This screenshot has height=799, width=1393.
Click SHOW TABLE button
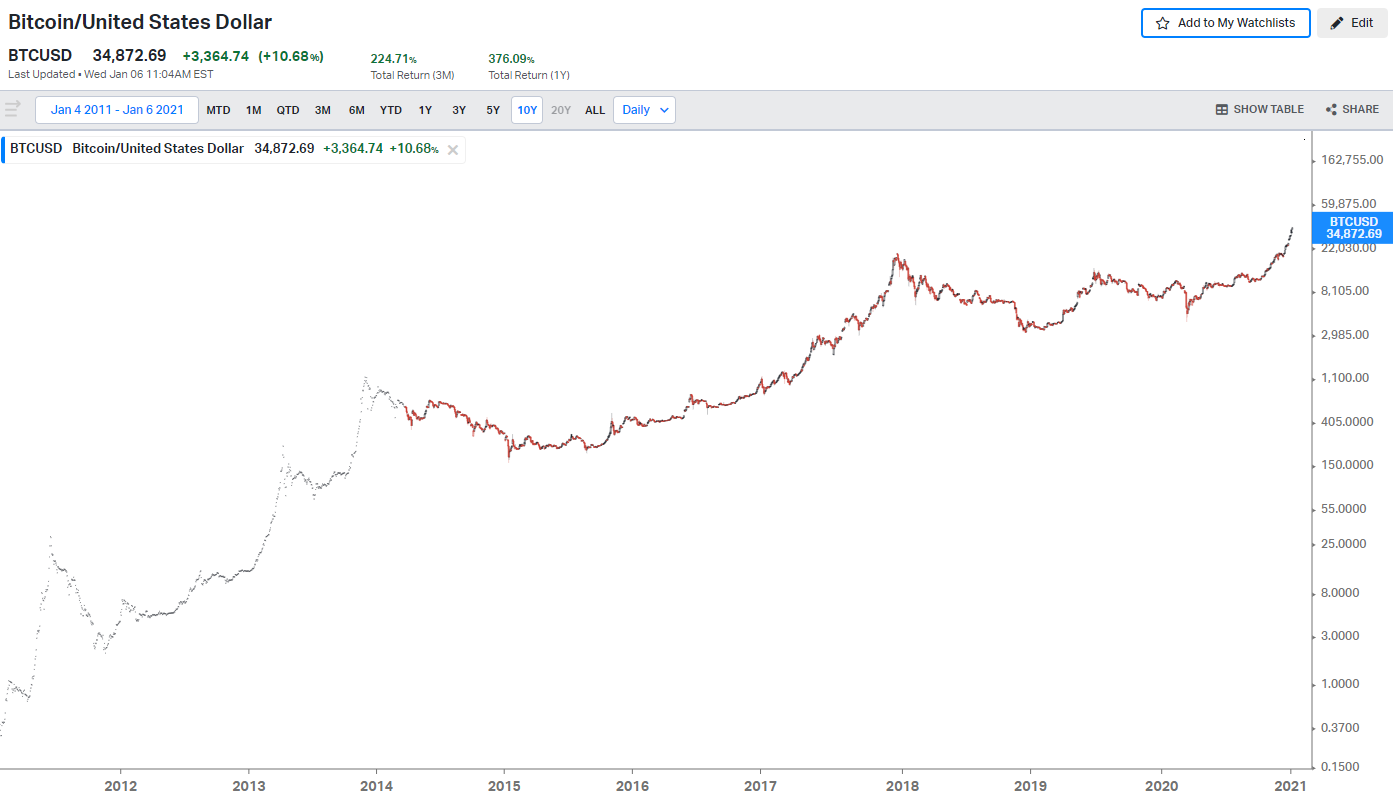(x=1260, y=110)
